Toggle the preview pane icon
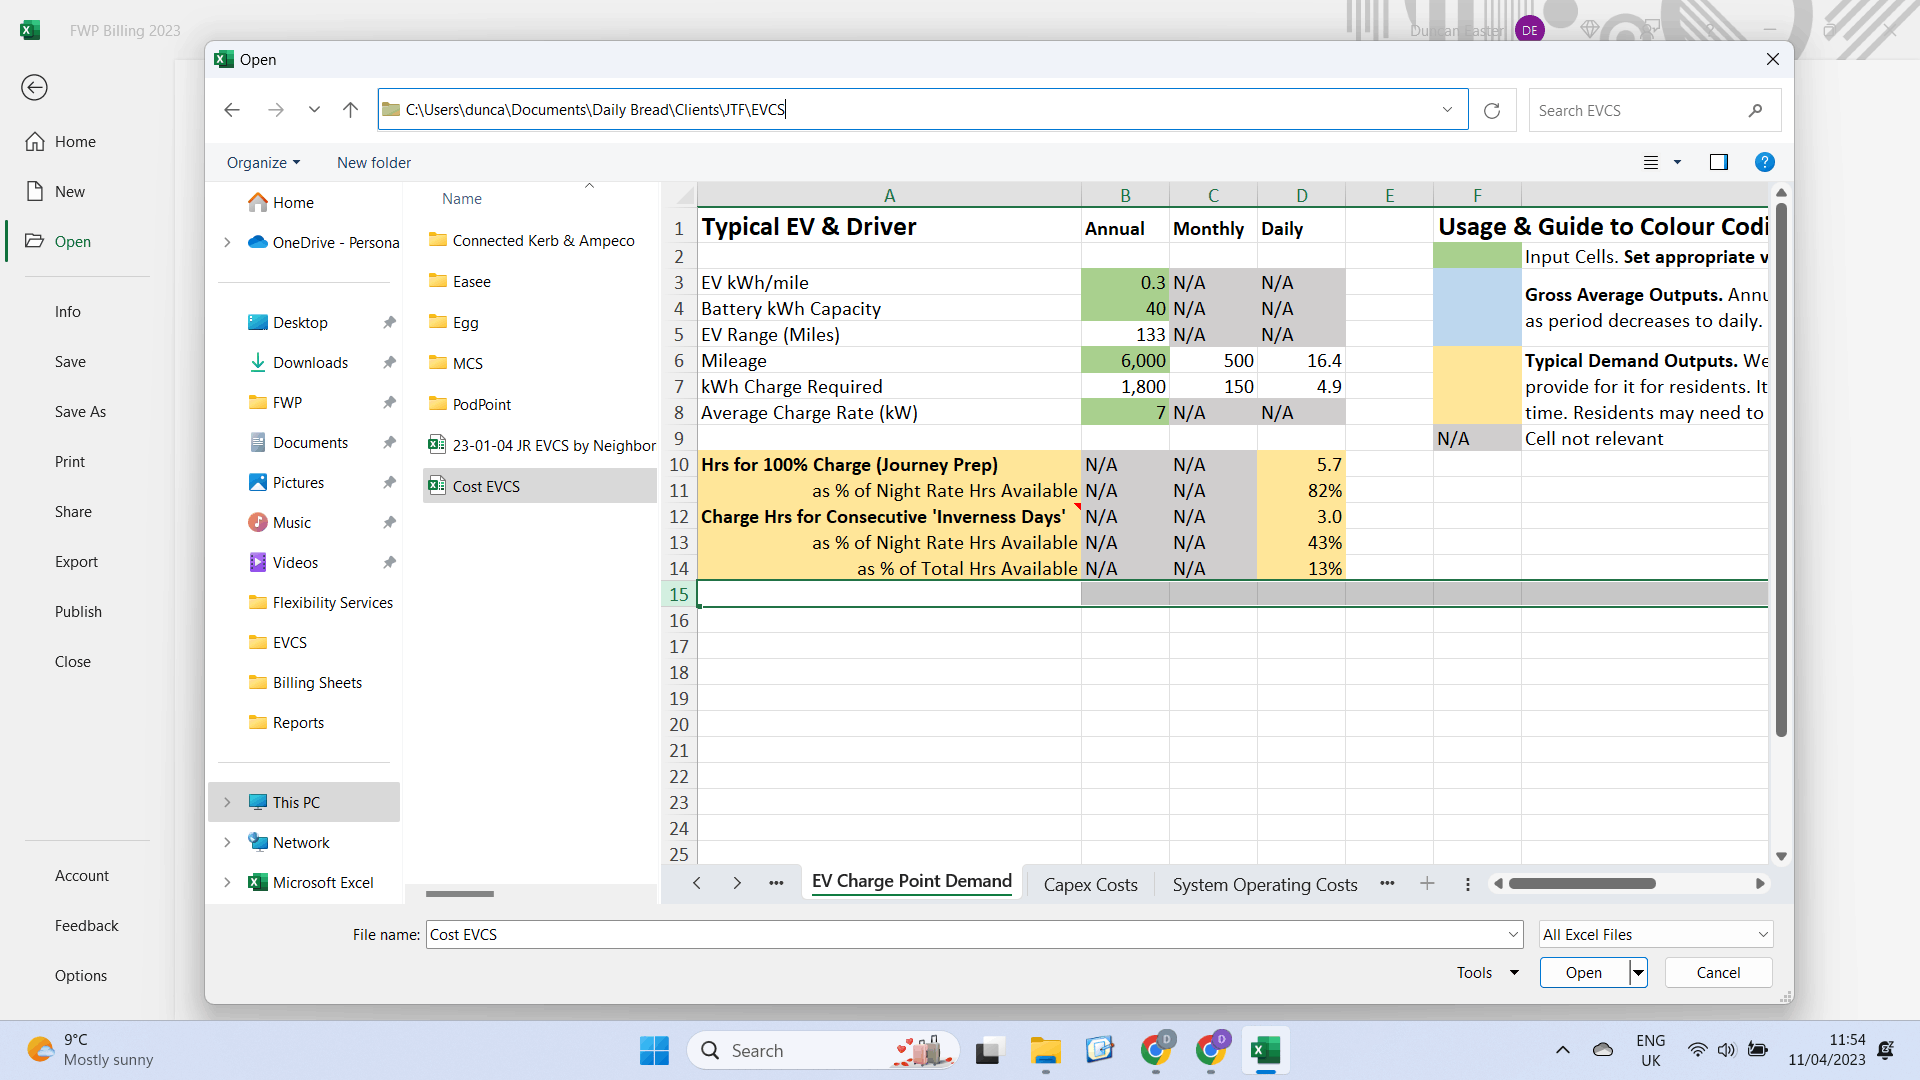 tap(1718, 162)
